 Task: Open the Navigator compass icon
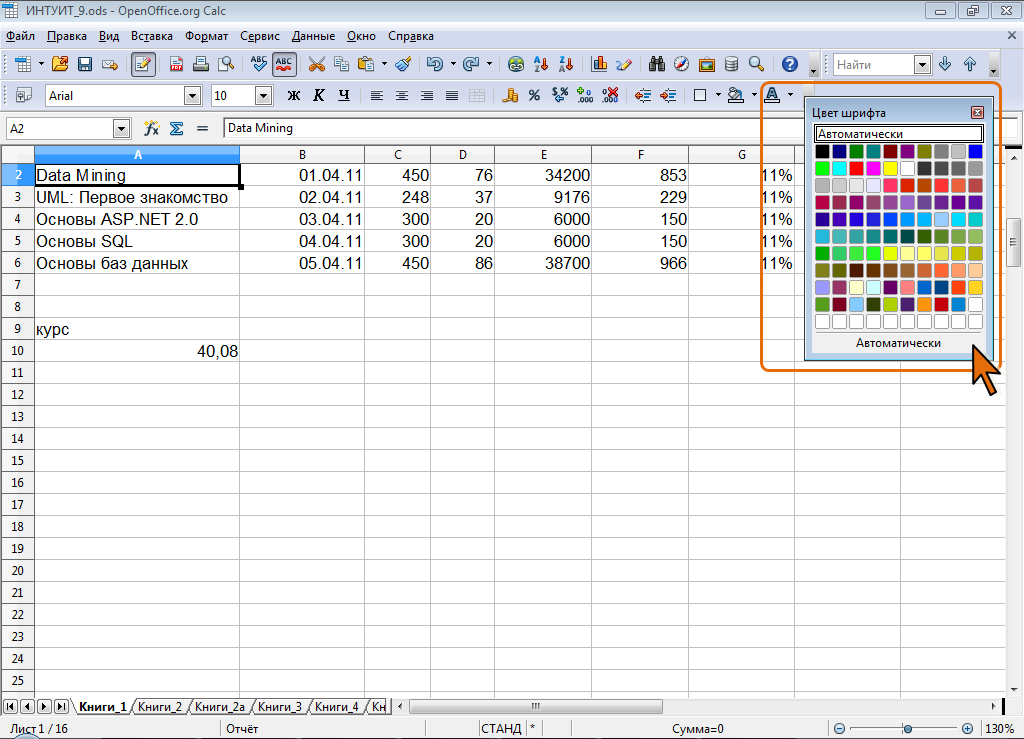[x=681, y=64]
